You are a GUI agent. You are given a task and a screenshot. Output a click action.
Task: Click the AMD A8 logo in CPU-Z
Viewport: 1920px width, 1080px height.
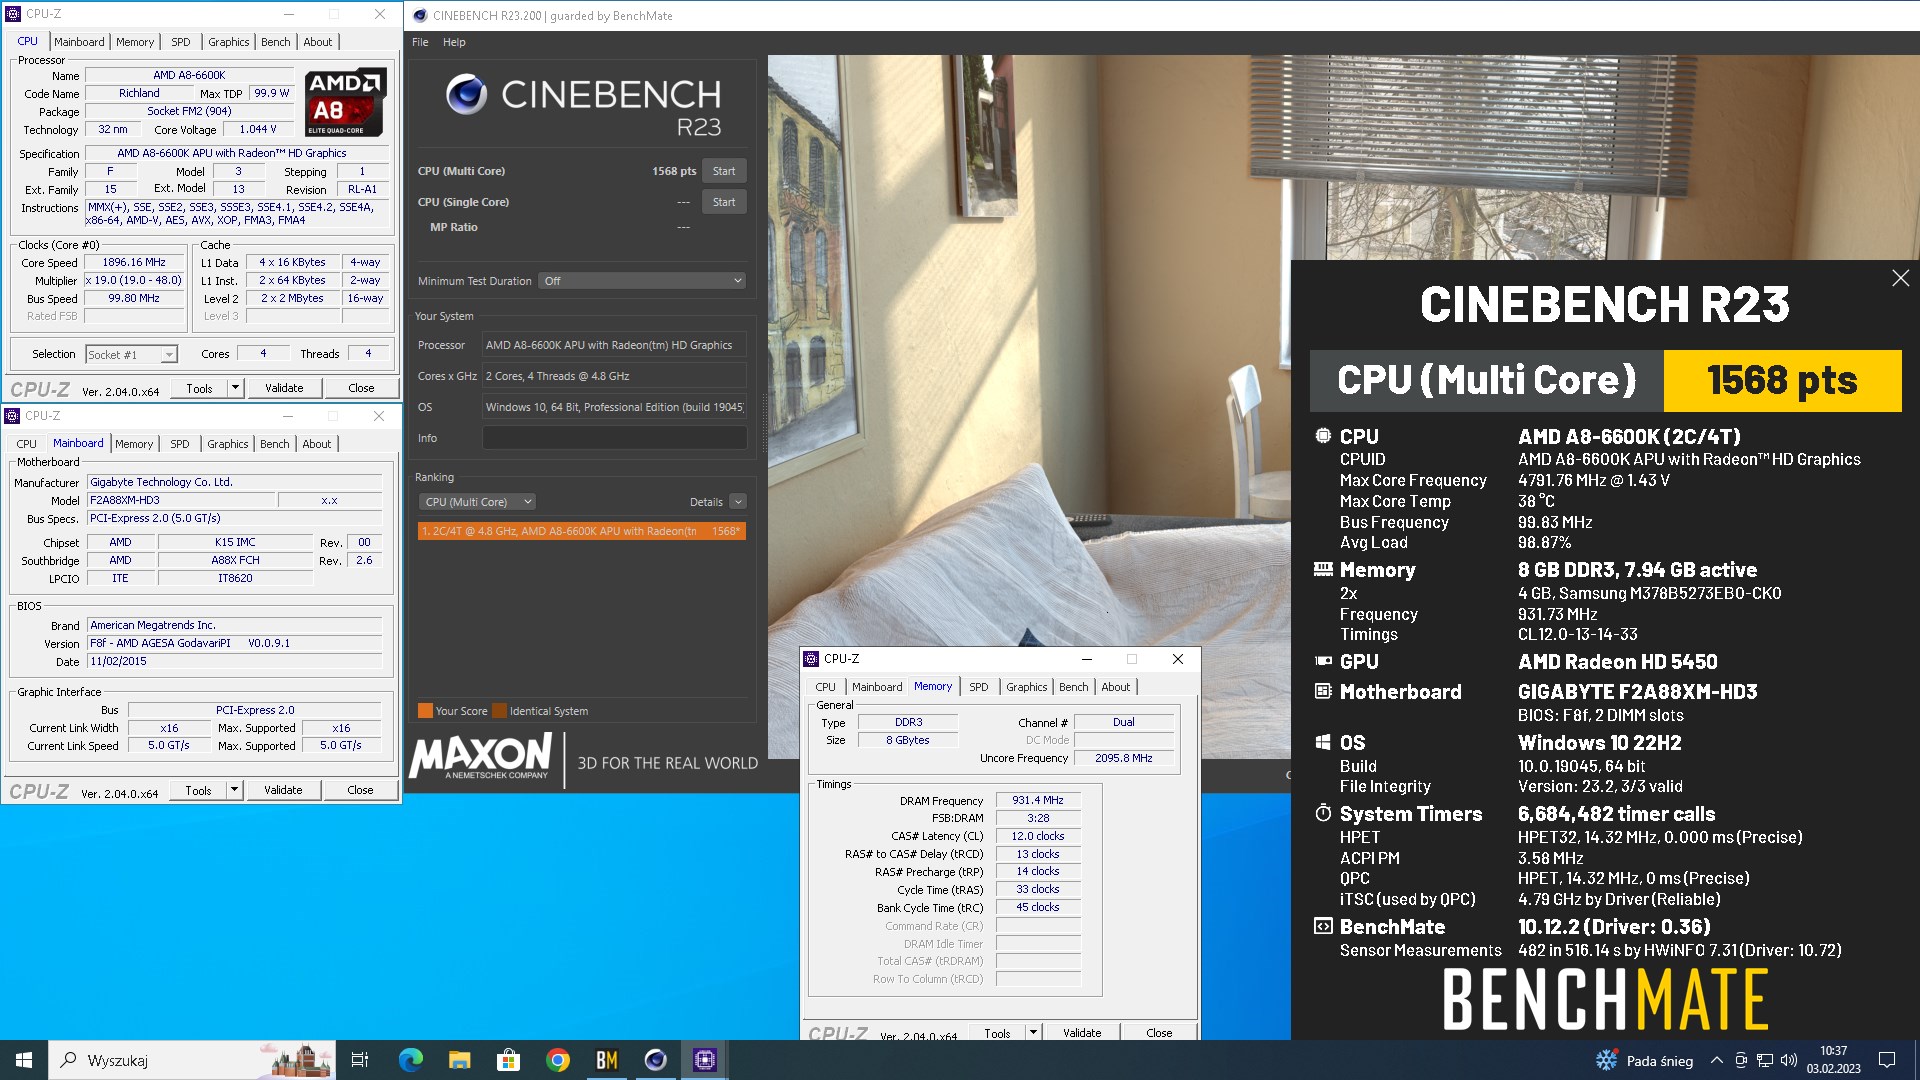[x=345, y=102]
